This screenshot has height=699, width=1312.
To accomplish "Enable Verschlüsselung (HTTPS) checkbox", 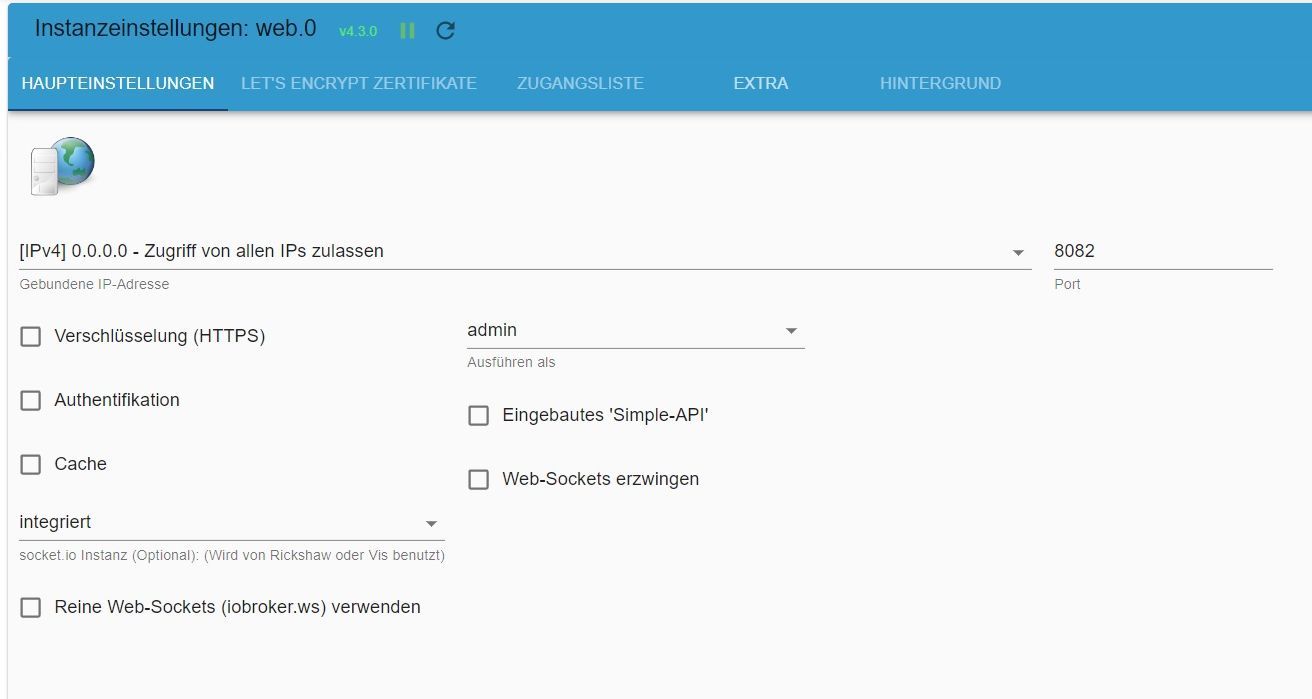I will click(31, 336).
